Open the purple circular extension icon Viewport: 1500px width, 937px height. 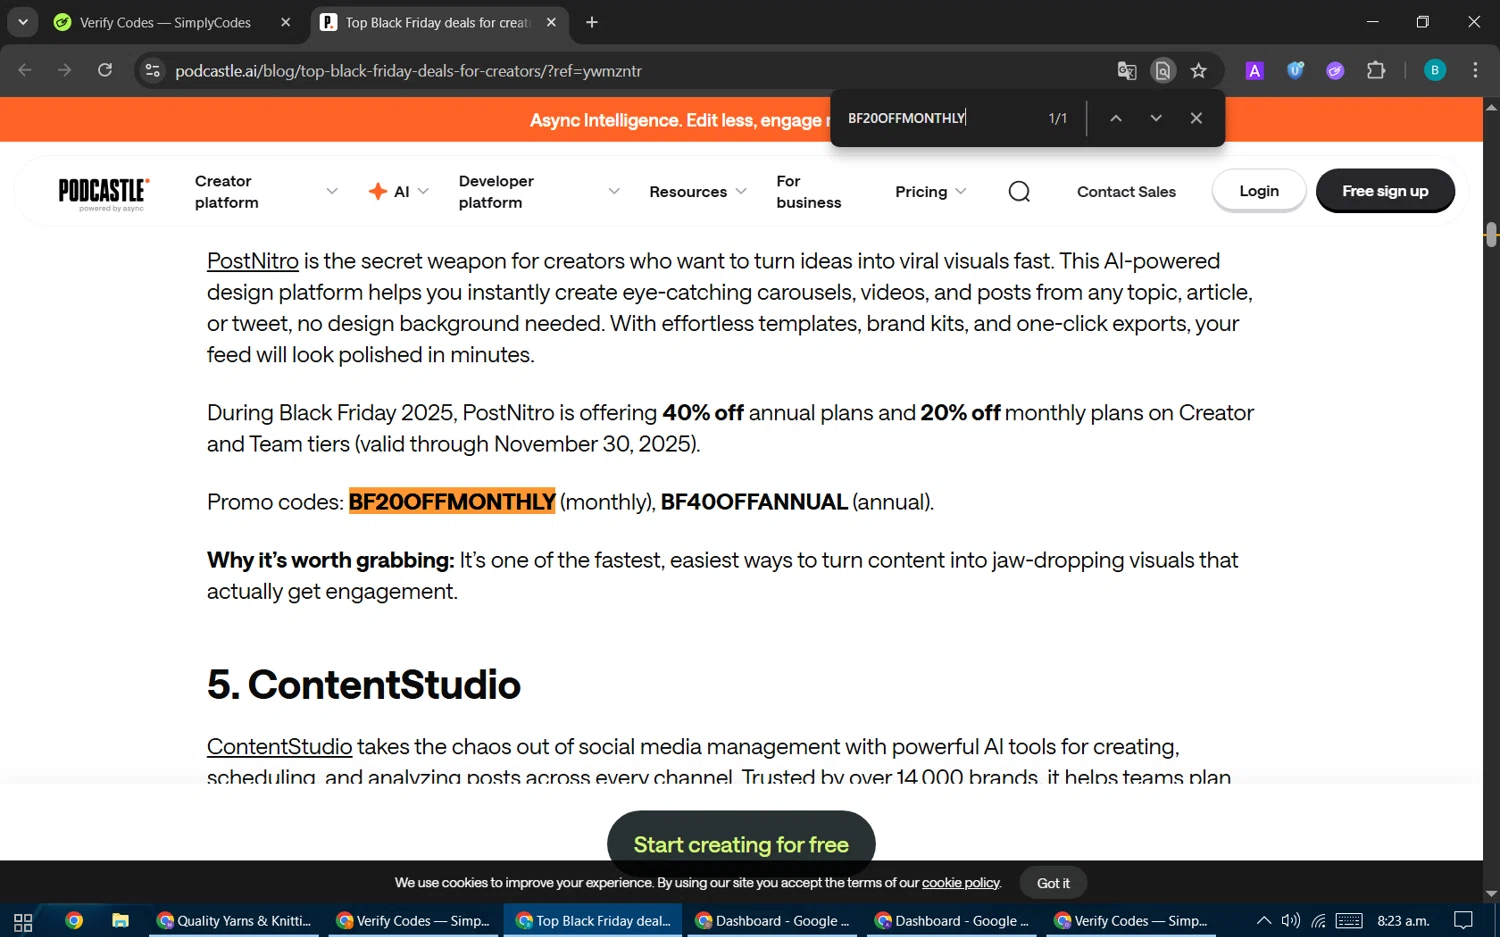pyautogui.click(x=1335, y=70)
